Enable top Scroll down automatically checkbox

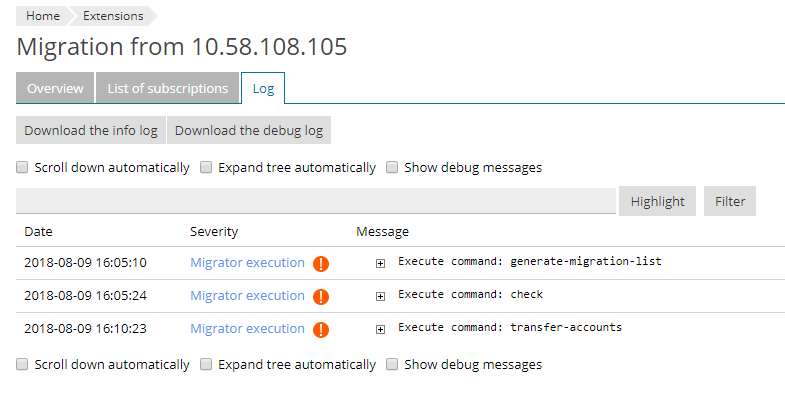coord(22,167)
